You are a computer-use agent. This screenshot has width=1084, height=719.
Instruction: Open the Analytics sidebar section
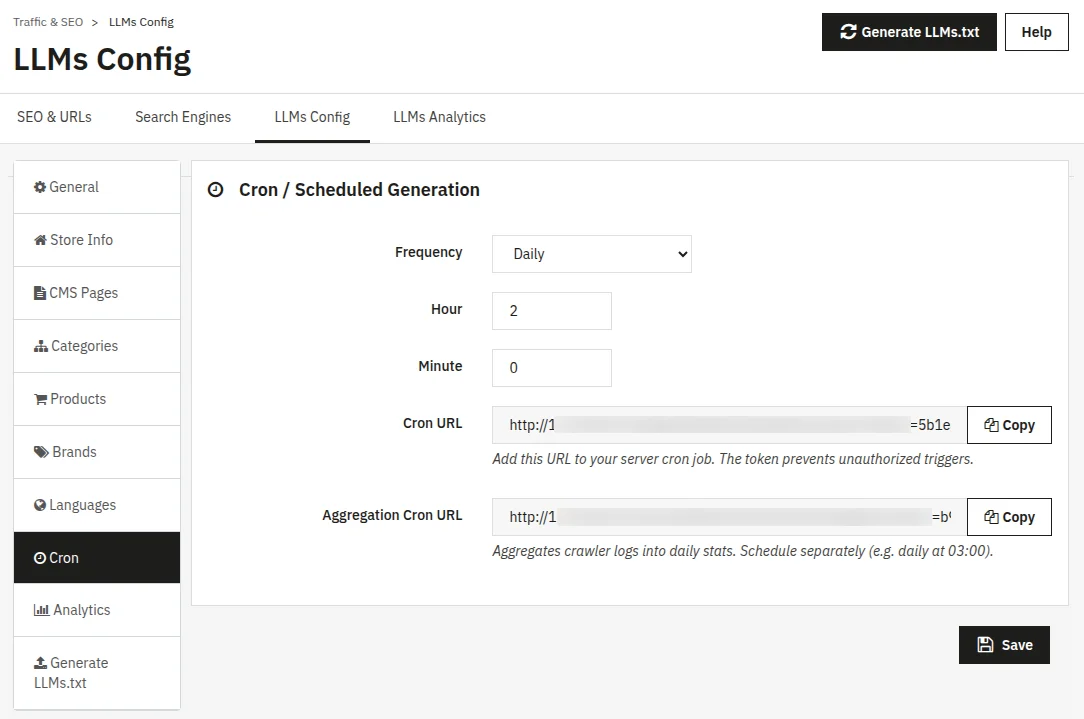pos(97,610)
